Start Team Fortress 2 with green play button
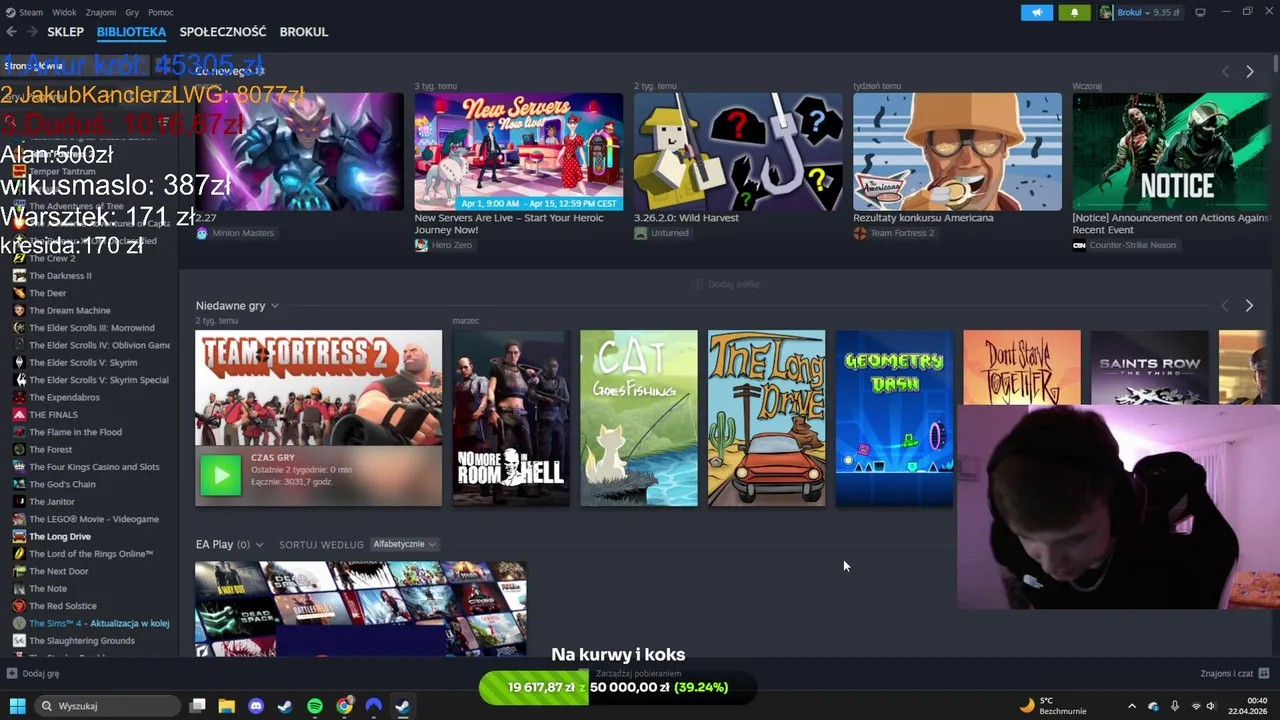The height and width of the screenshot is (720, 1280). point(221,475)
